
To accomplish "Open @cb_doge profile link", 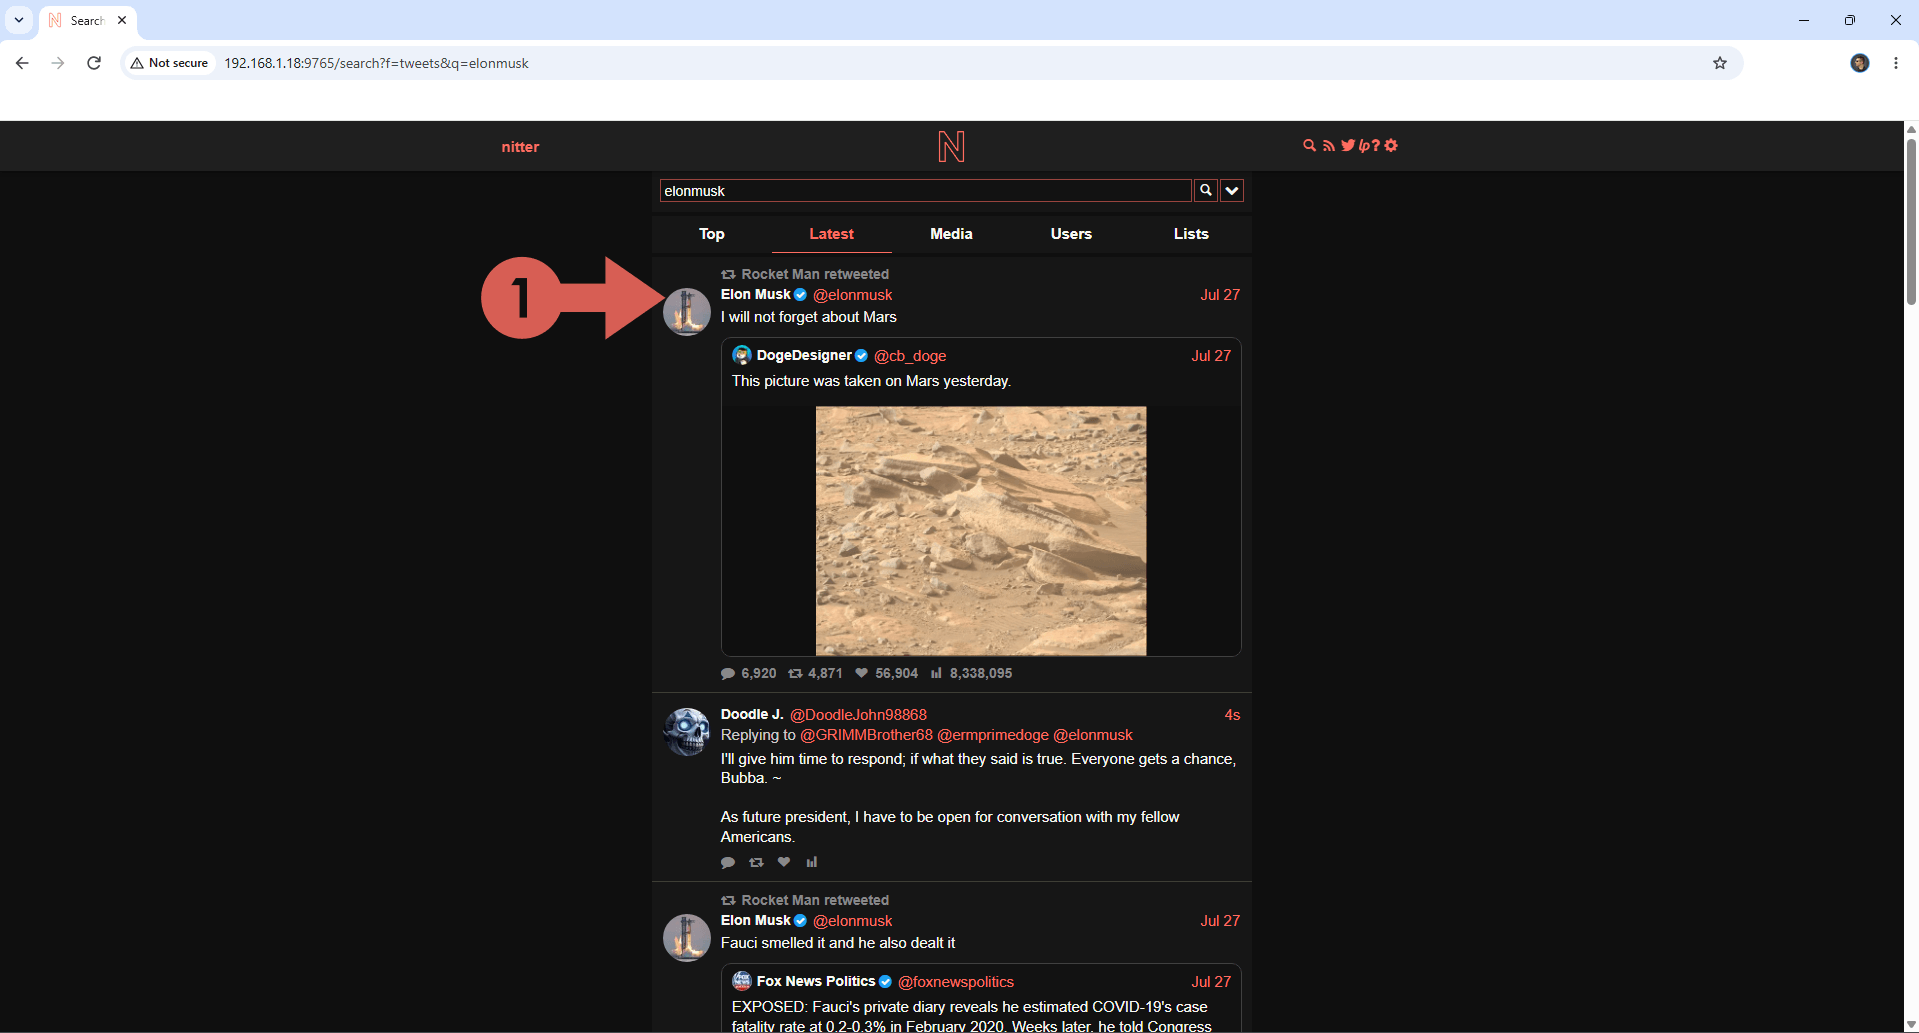I will pyautogui.click(x=910, y=356).
